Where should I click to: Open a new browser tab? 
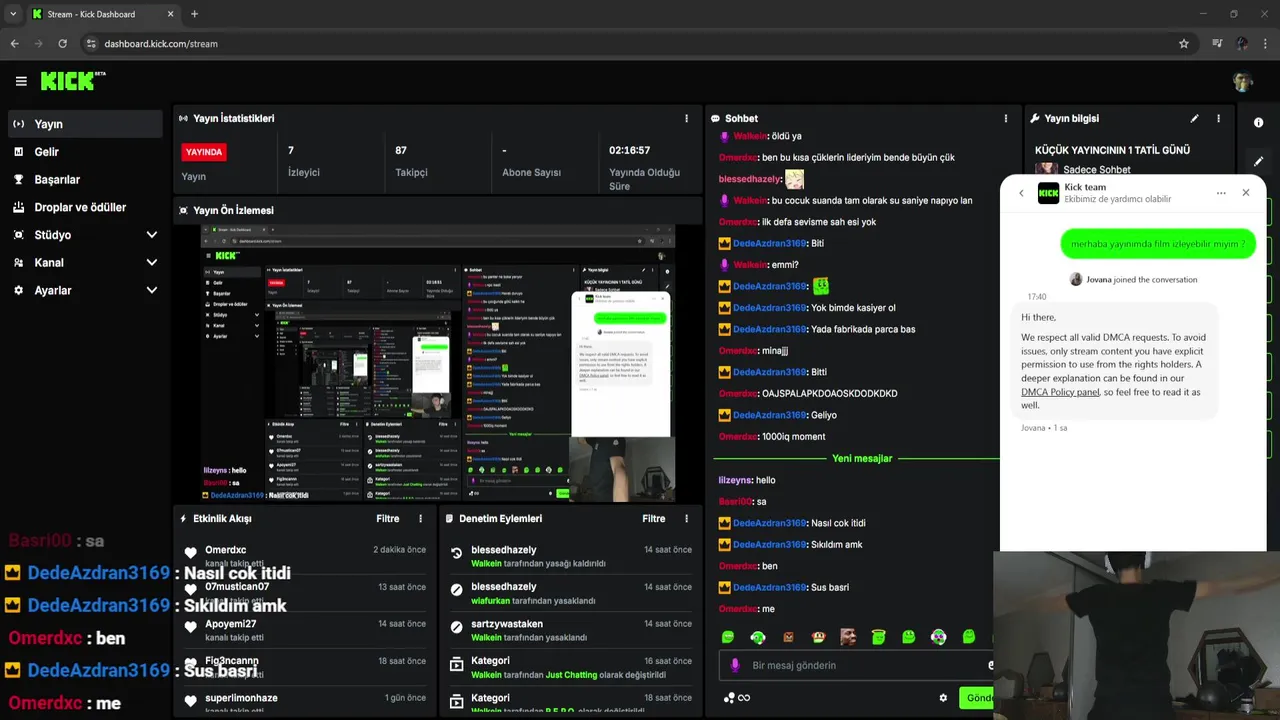[x=194, y=14]
